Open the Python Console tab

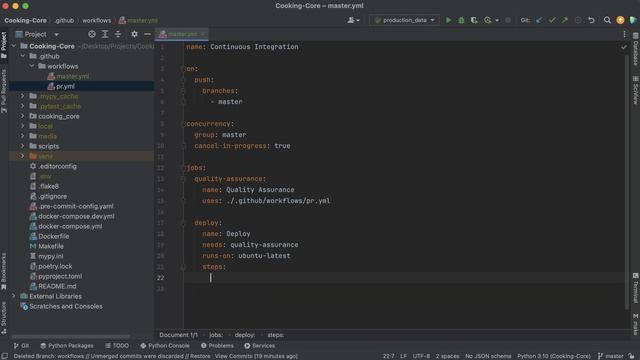pyautogui.click(x=165, y=346)
